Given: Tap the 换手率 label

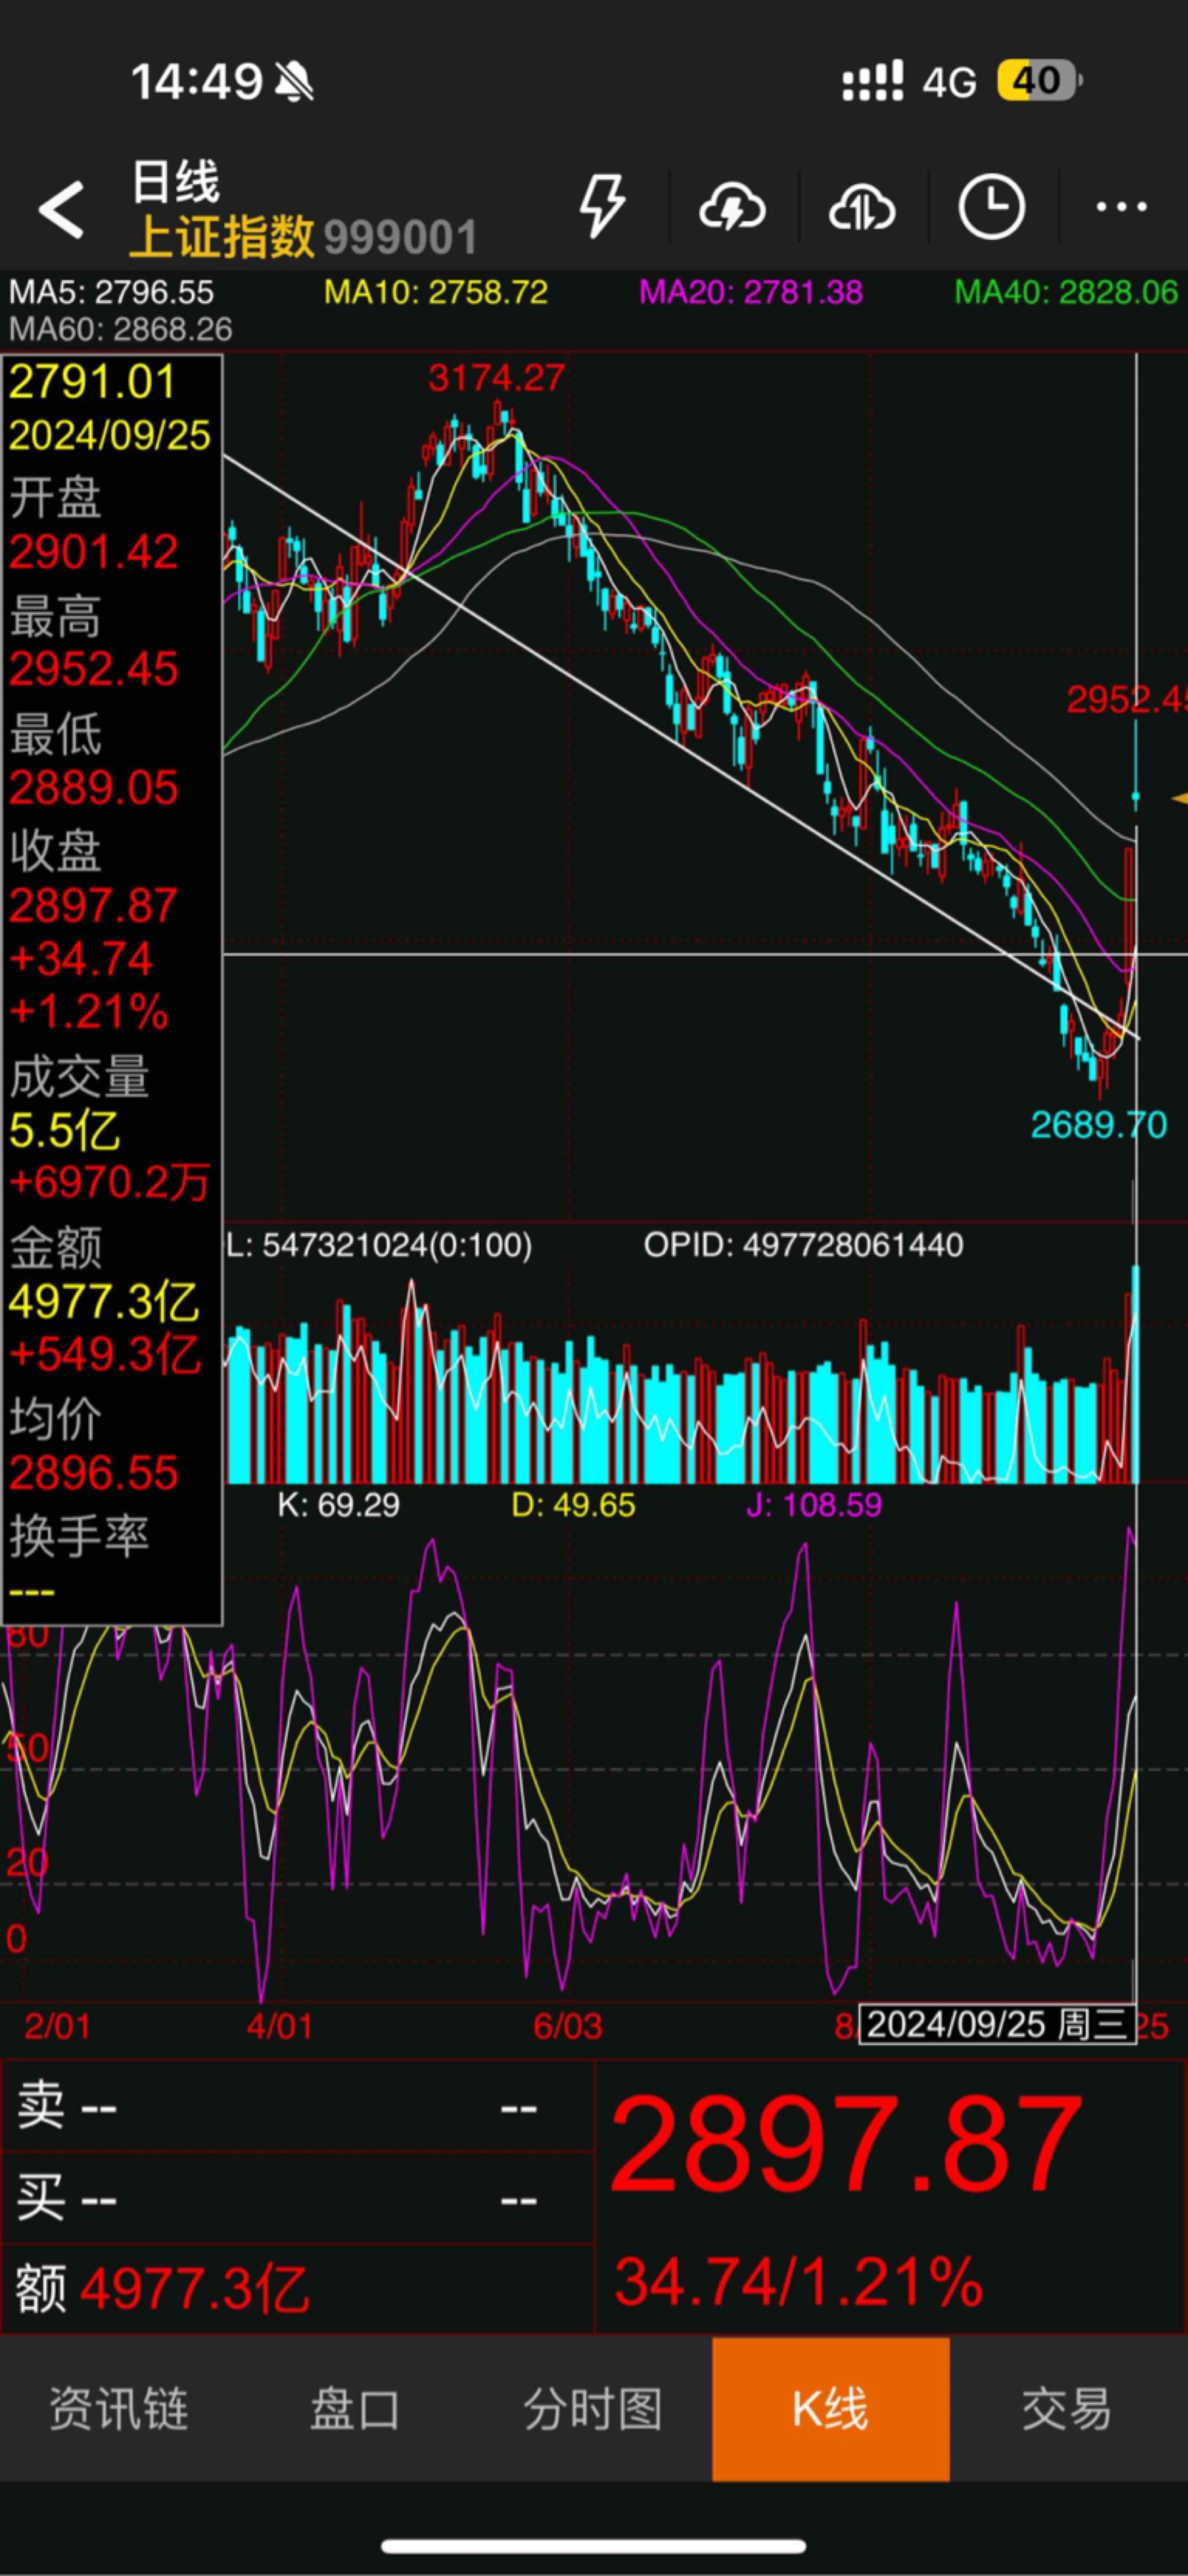Looking at the screenshot, I should pyautogui.click(x=79, y=1535).
